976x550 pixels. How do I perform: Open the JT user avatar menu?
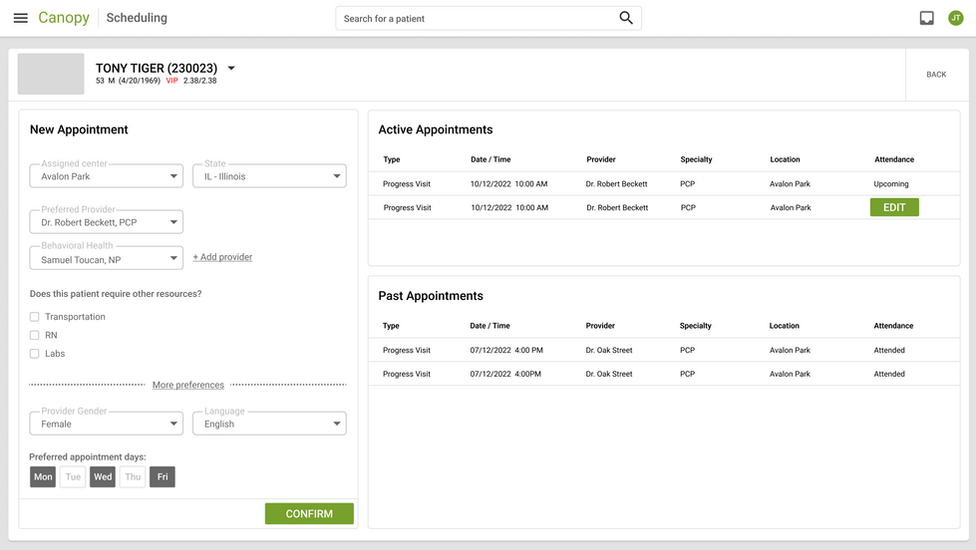[956, 18]
